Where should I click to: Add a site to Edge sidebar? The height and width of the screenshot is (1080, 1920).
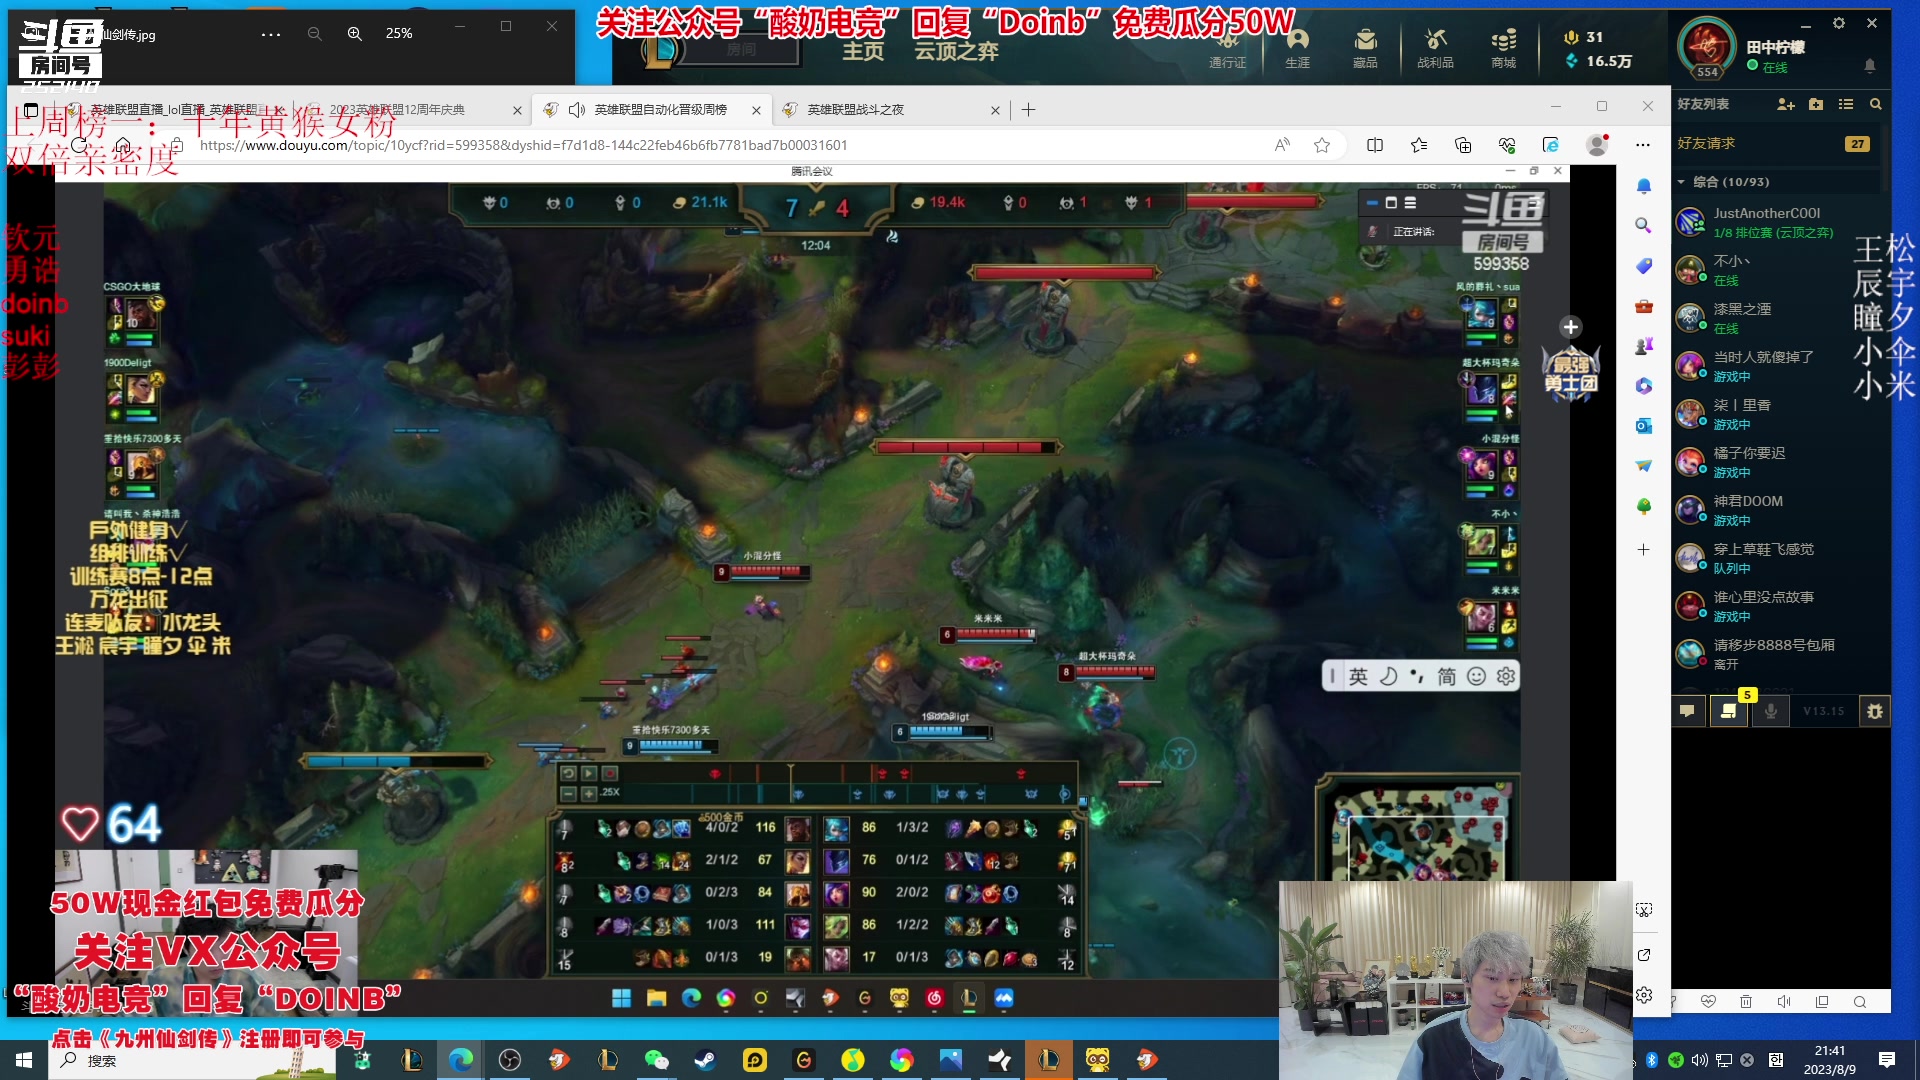[1643, 550]
